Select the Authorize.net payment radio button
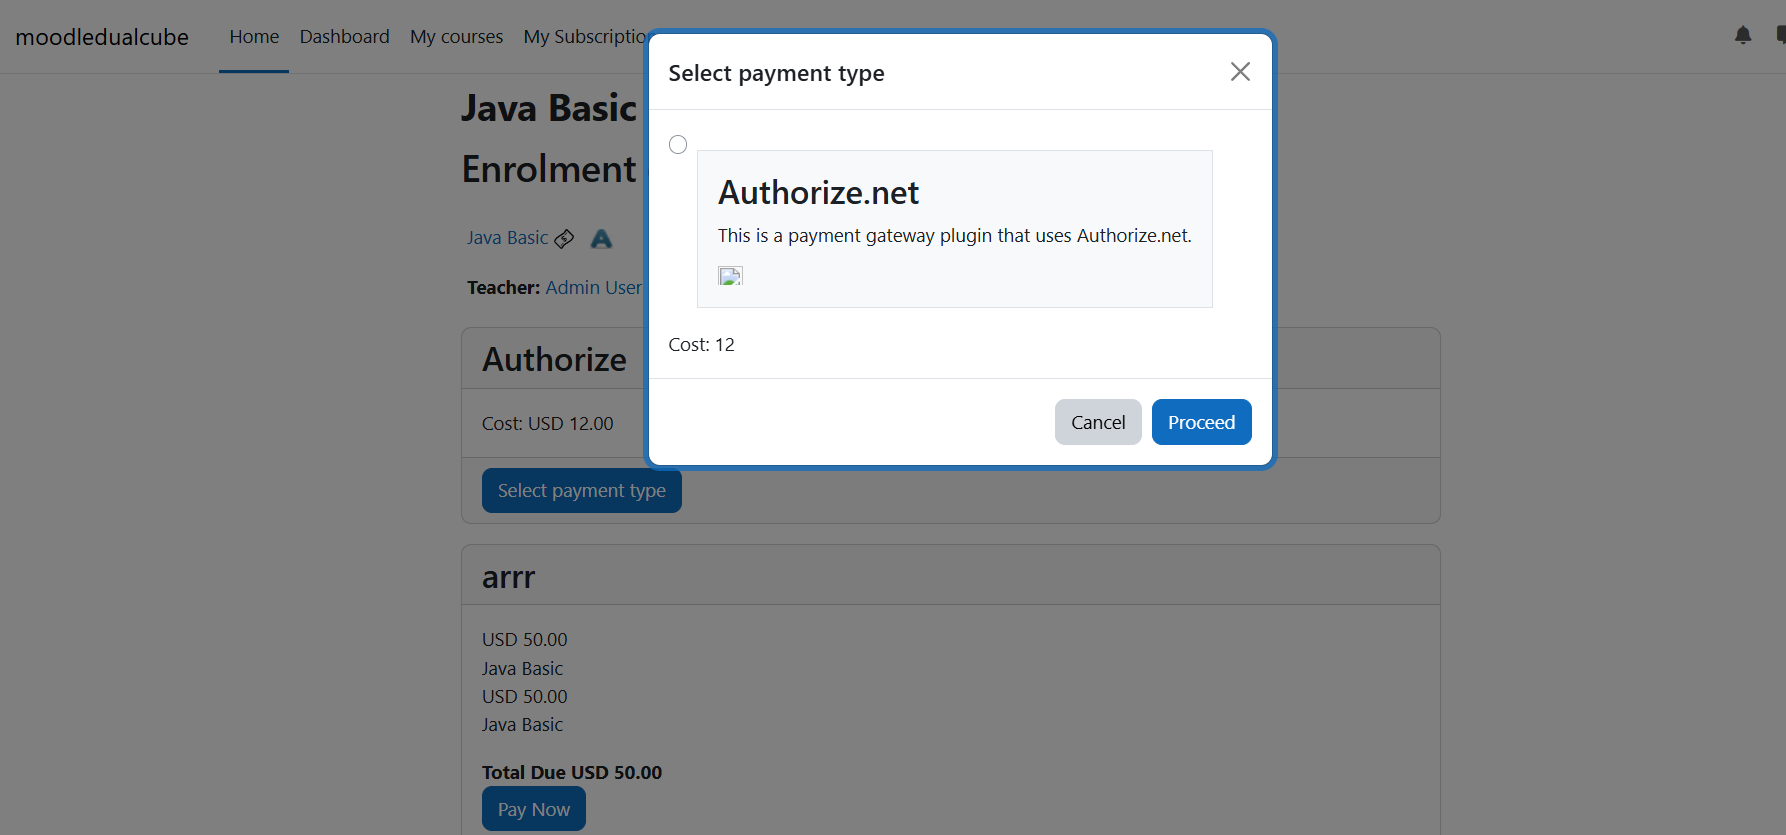 coord(678,145)
